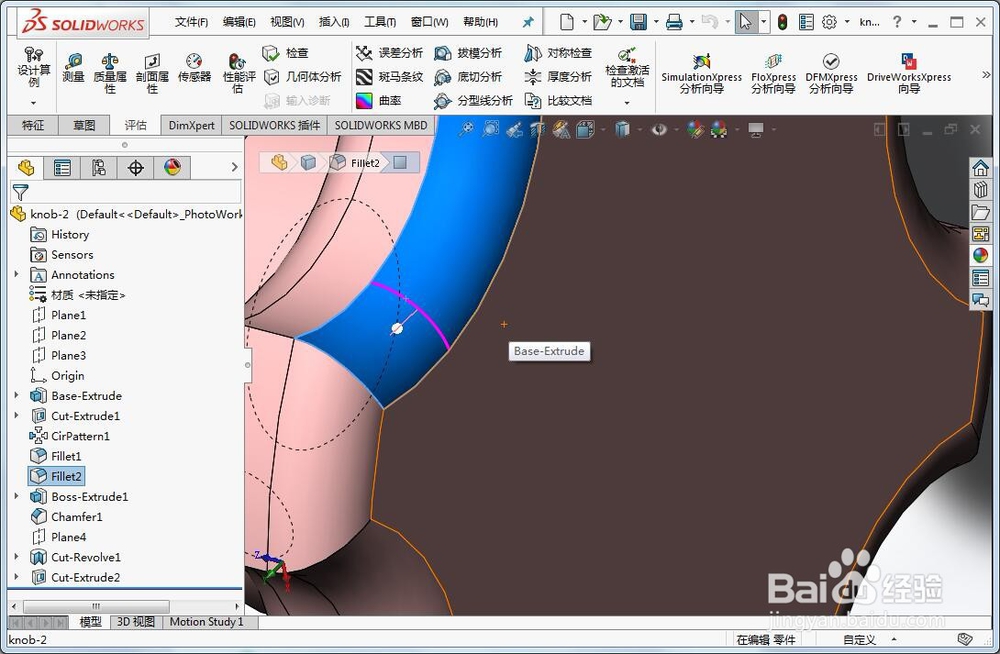Click the feature tree horizontal scrollbar
The height and width of the screenshot is (654, 1000).
[x=96, y=606]
